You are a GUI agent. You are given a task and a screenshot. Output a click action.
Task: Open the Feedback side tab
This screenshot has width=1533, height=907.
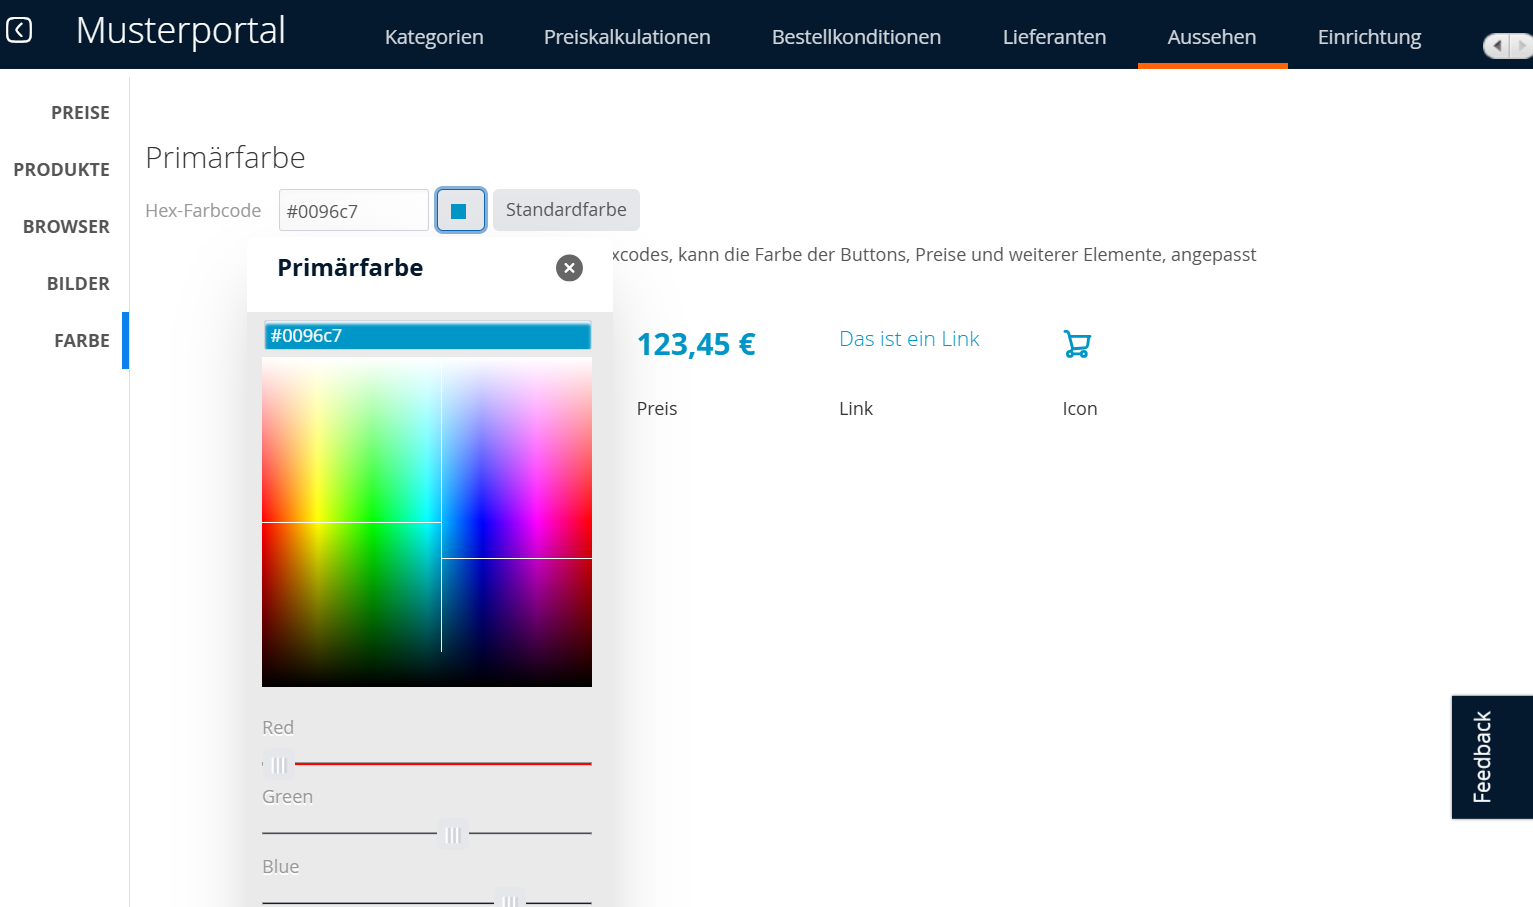click(x=1491, y=757)
